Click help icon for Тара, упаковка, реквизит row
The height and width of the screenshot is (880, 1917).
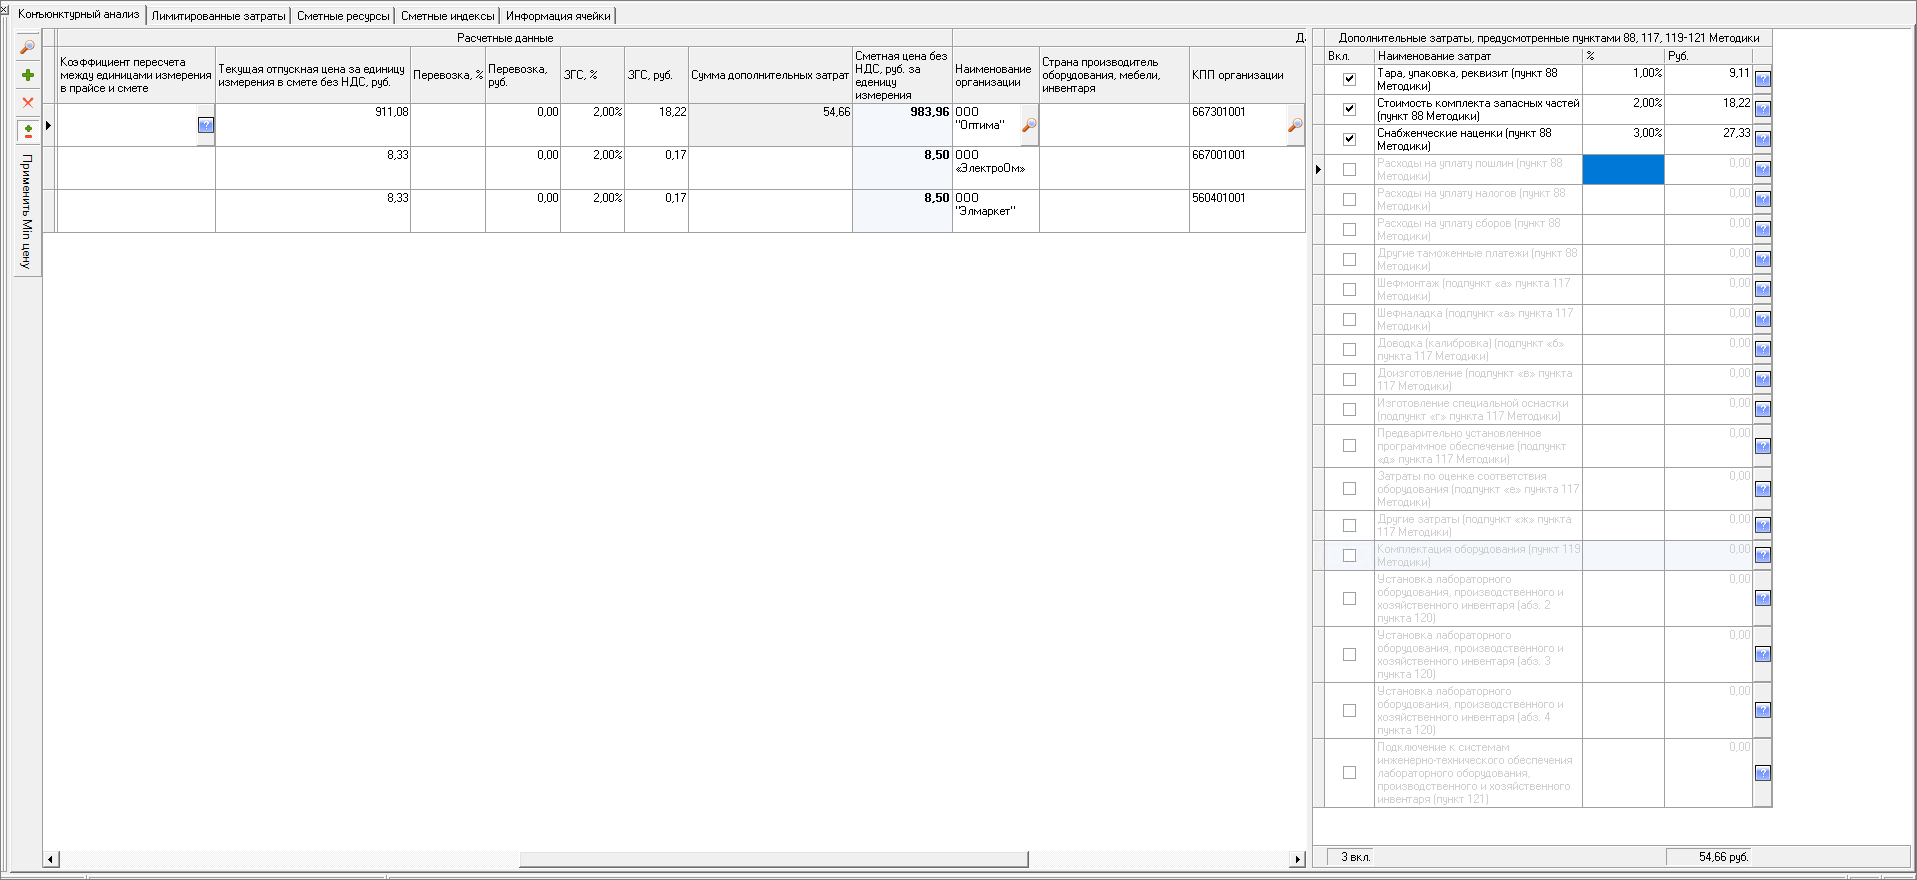tap(1762, 79)
